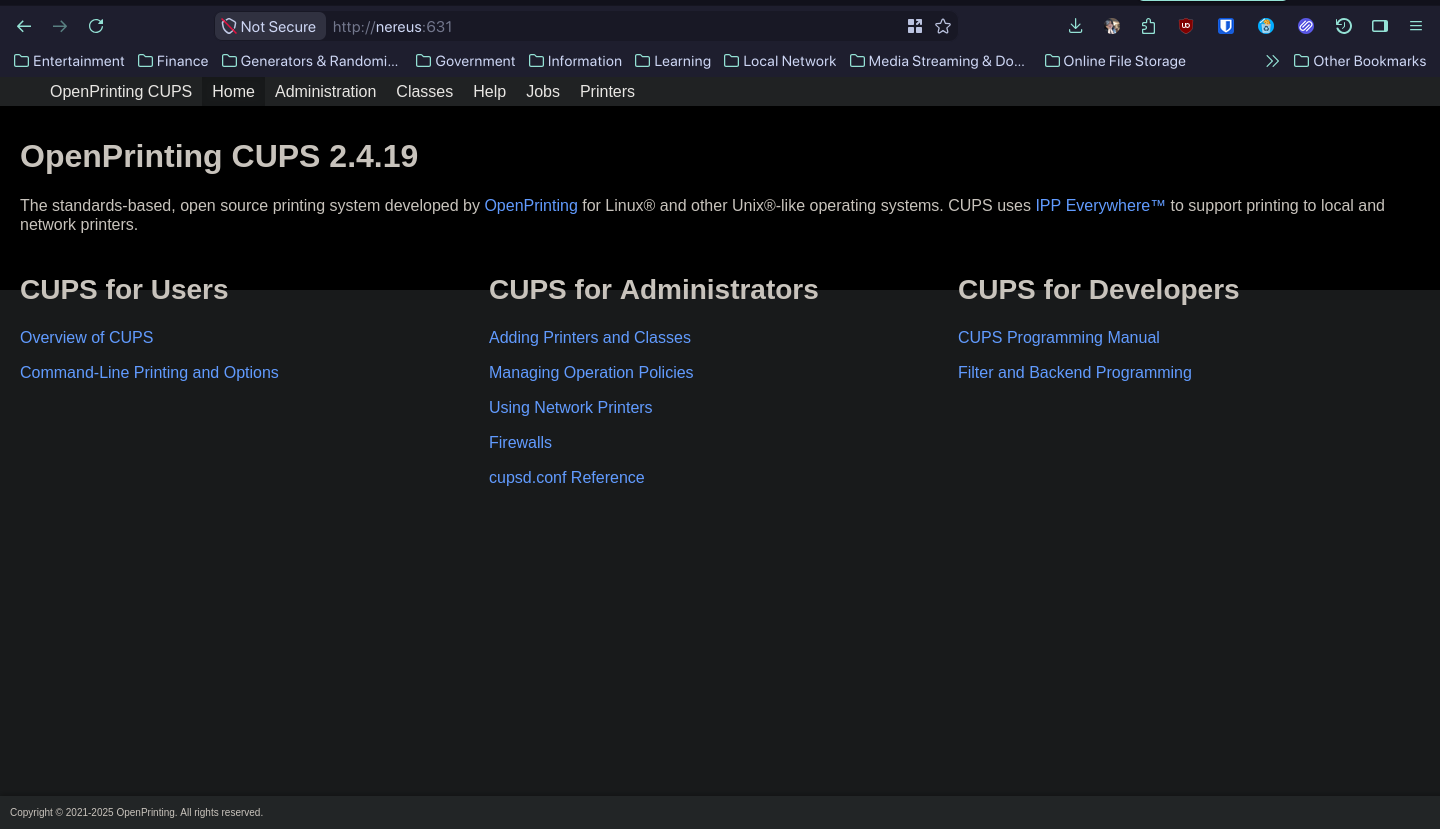This screenshot has width=1440, height=829.
Task: Open the cupsd.conf Reference link
Action: point(567,478)
